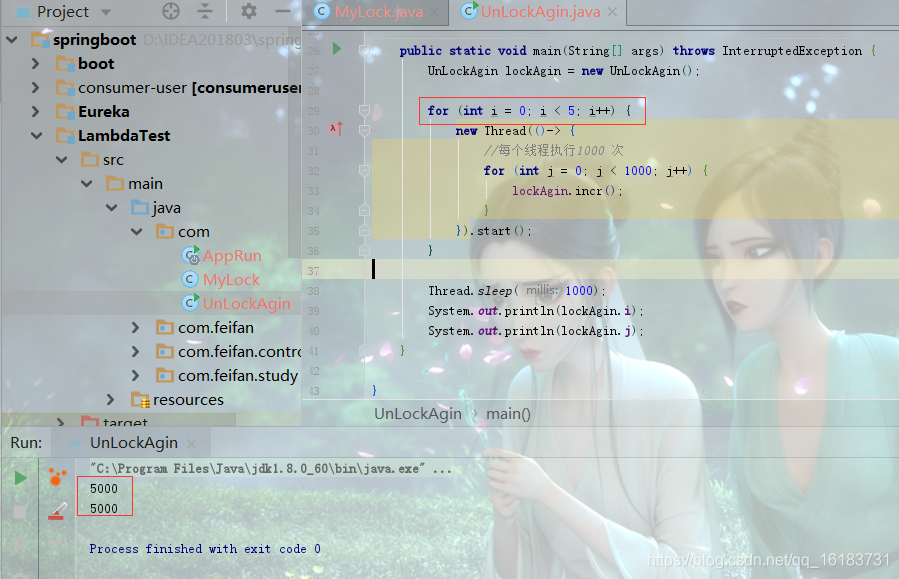This screenshot has height=579, width=899.
Task: Click the project tree scrollbar
Action: click(x=295, y=143)
